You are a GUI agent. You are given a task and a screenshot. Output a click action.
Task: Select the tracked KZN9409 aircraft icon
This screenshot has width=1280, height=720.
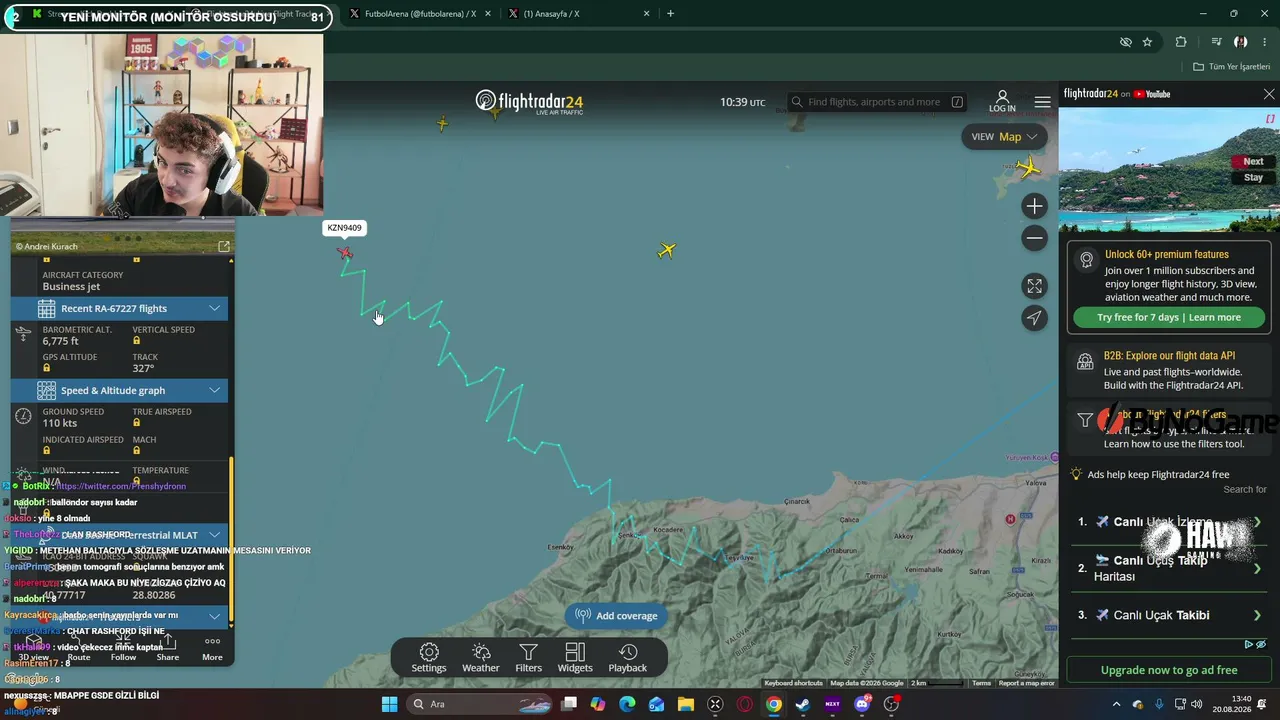pyautogui.click(x=345, y=253)
